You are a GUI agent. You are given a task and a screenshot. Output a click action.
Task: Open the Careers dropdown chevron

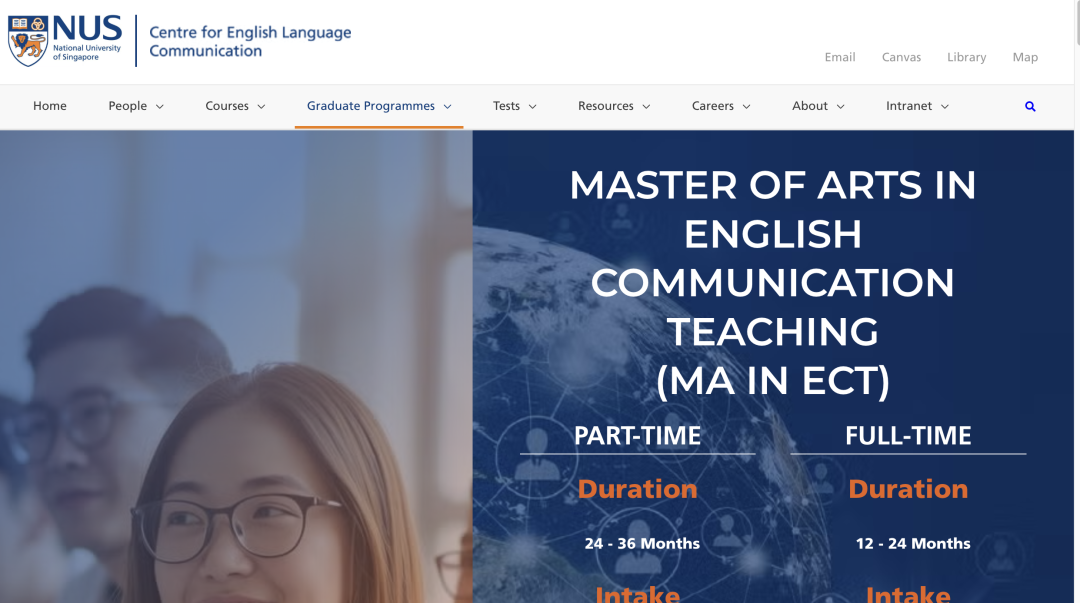tap(746, 107)
